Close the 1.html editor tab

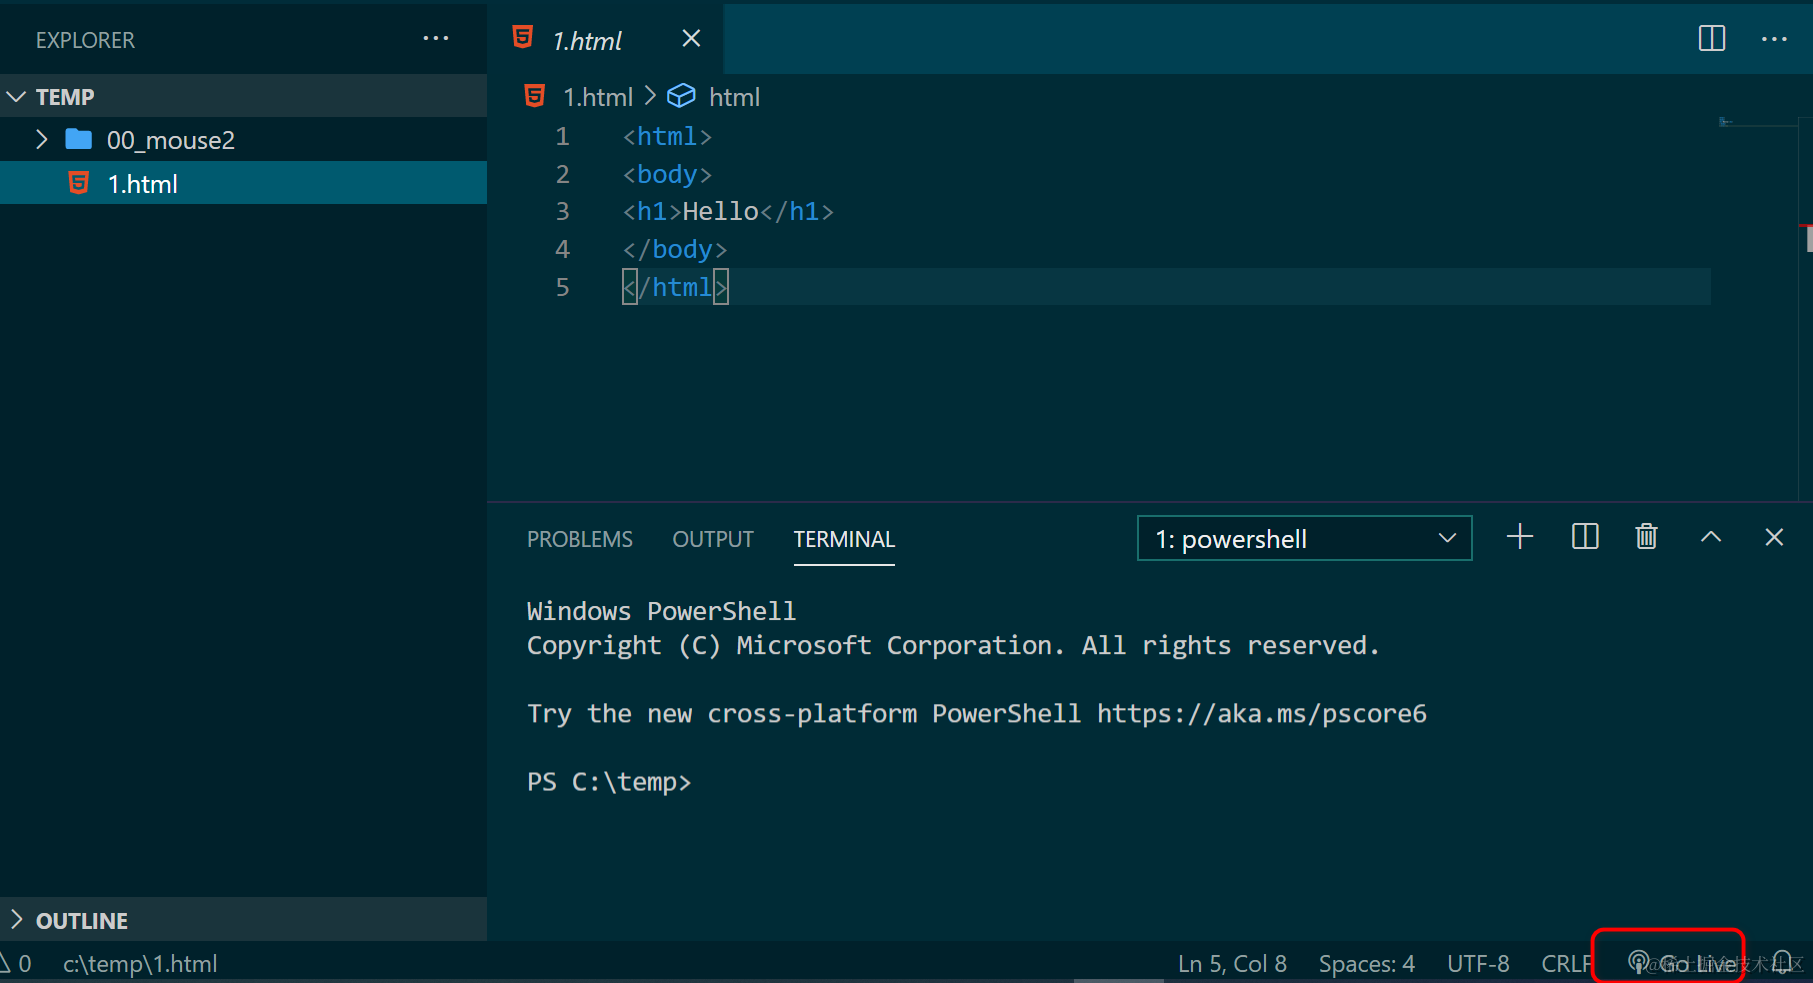click(x=691, y=38)
